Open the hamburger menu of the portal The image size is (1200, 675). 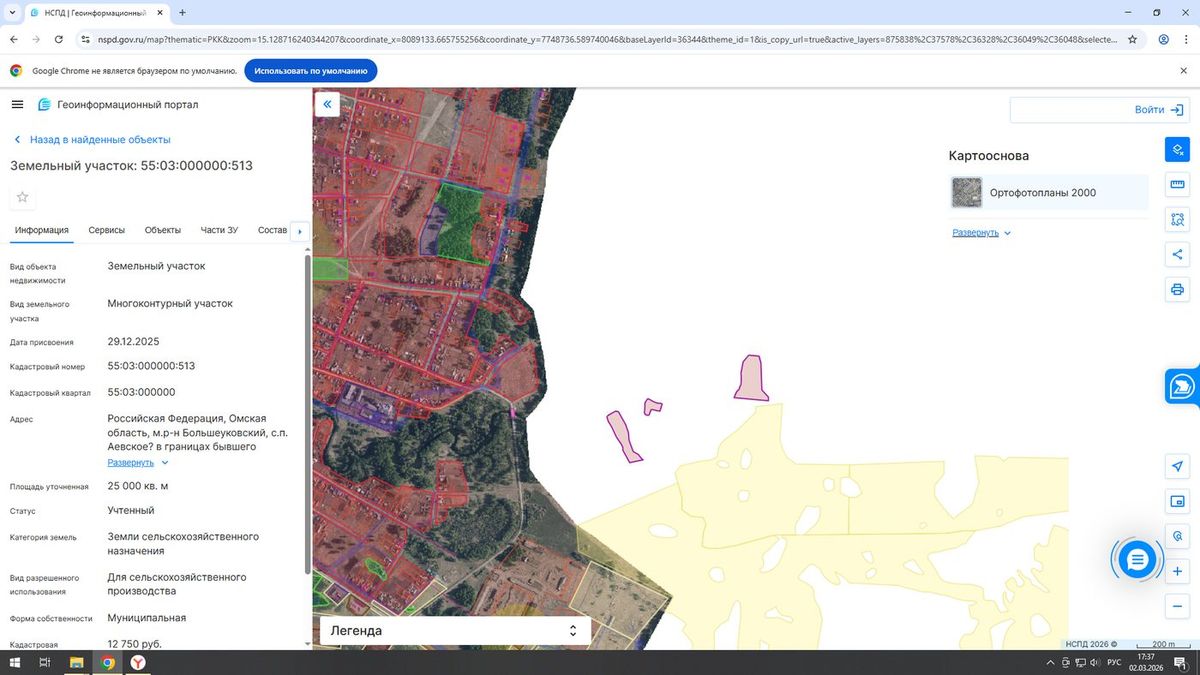(x=17, y=105)
